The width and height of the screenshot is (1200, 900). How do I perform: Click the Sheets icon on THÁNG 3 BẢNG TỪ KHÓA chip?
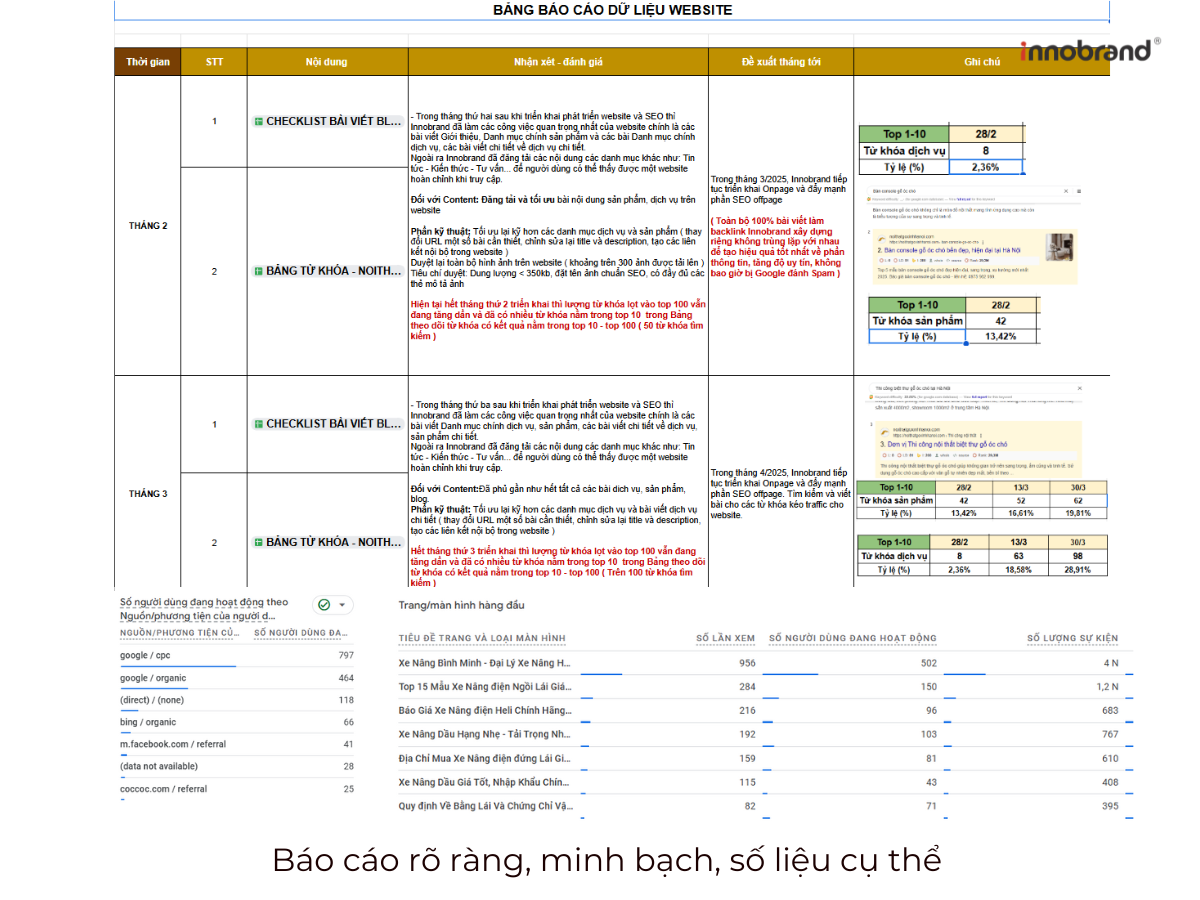(258, 542)
